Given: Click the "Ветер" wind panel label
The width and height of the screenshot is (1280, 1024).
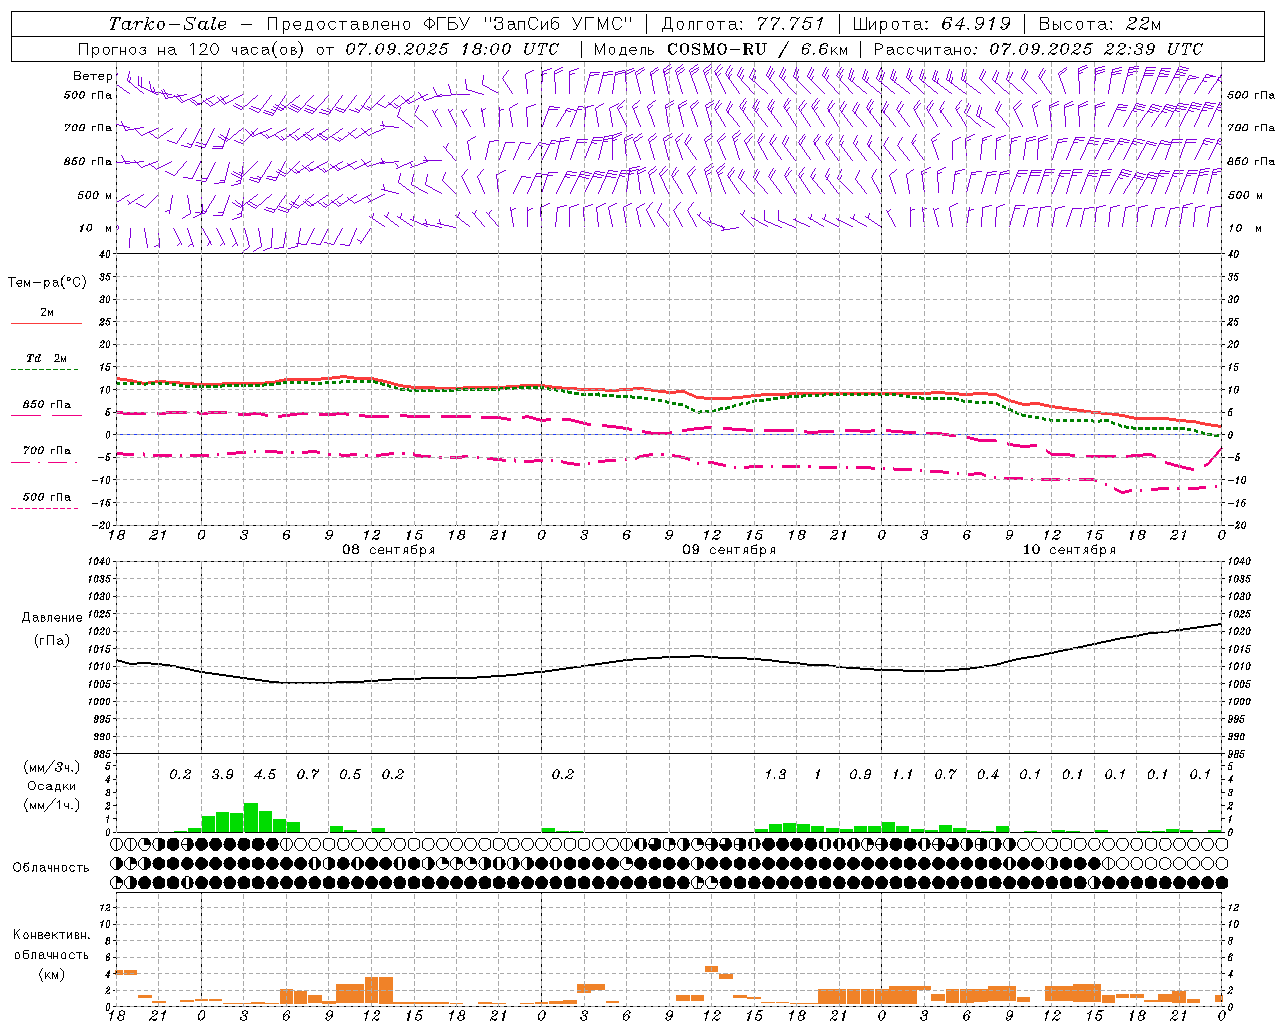Looking at the screenshot, I should point(92,76).
